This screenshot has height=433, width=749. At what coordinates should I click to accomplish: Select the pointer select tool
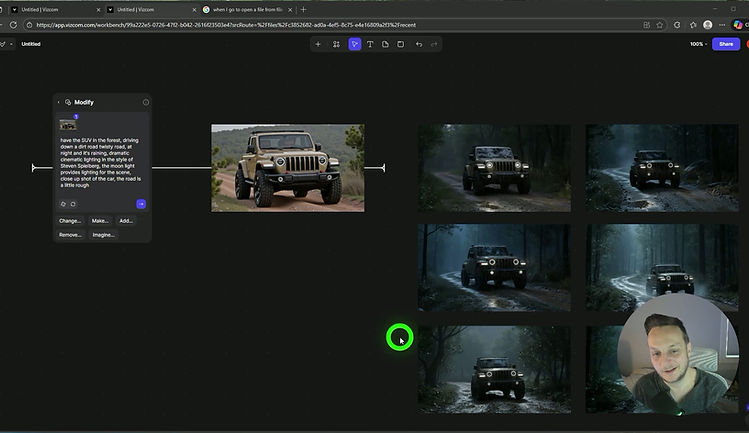tap(354, 44)
